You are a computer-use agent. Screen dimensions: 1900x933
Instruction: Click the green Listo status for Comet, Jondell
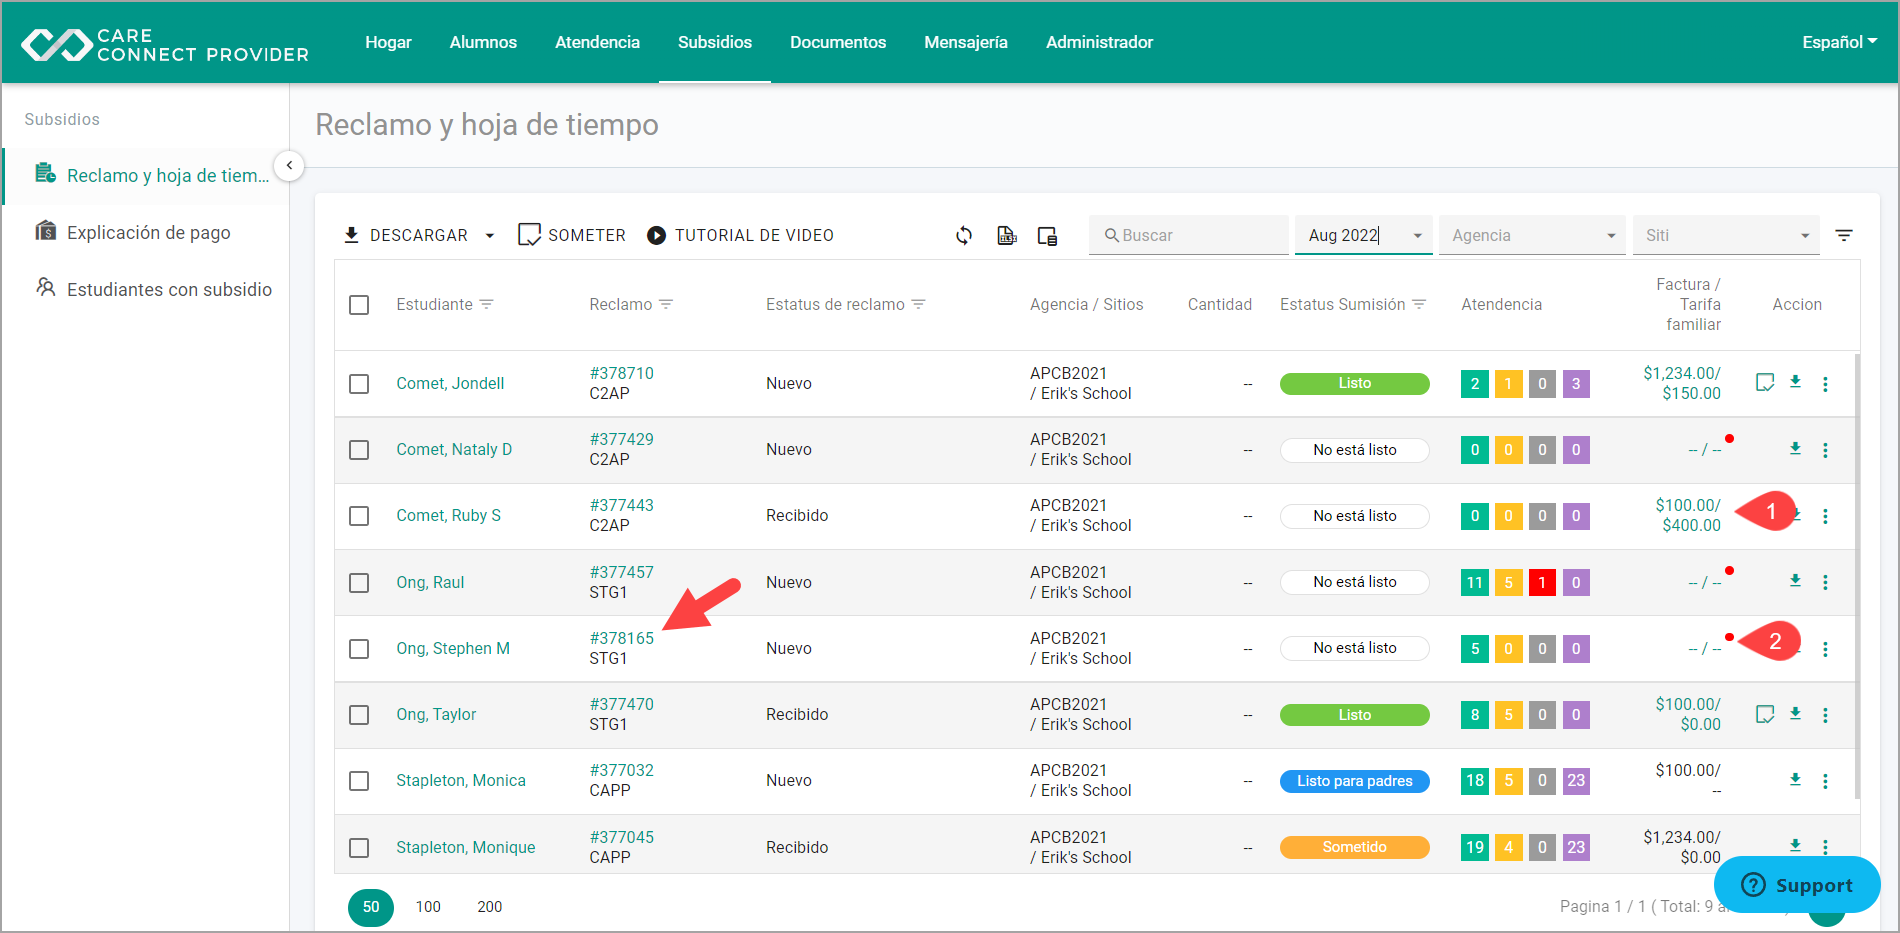(x=1355, y=383)
